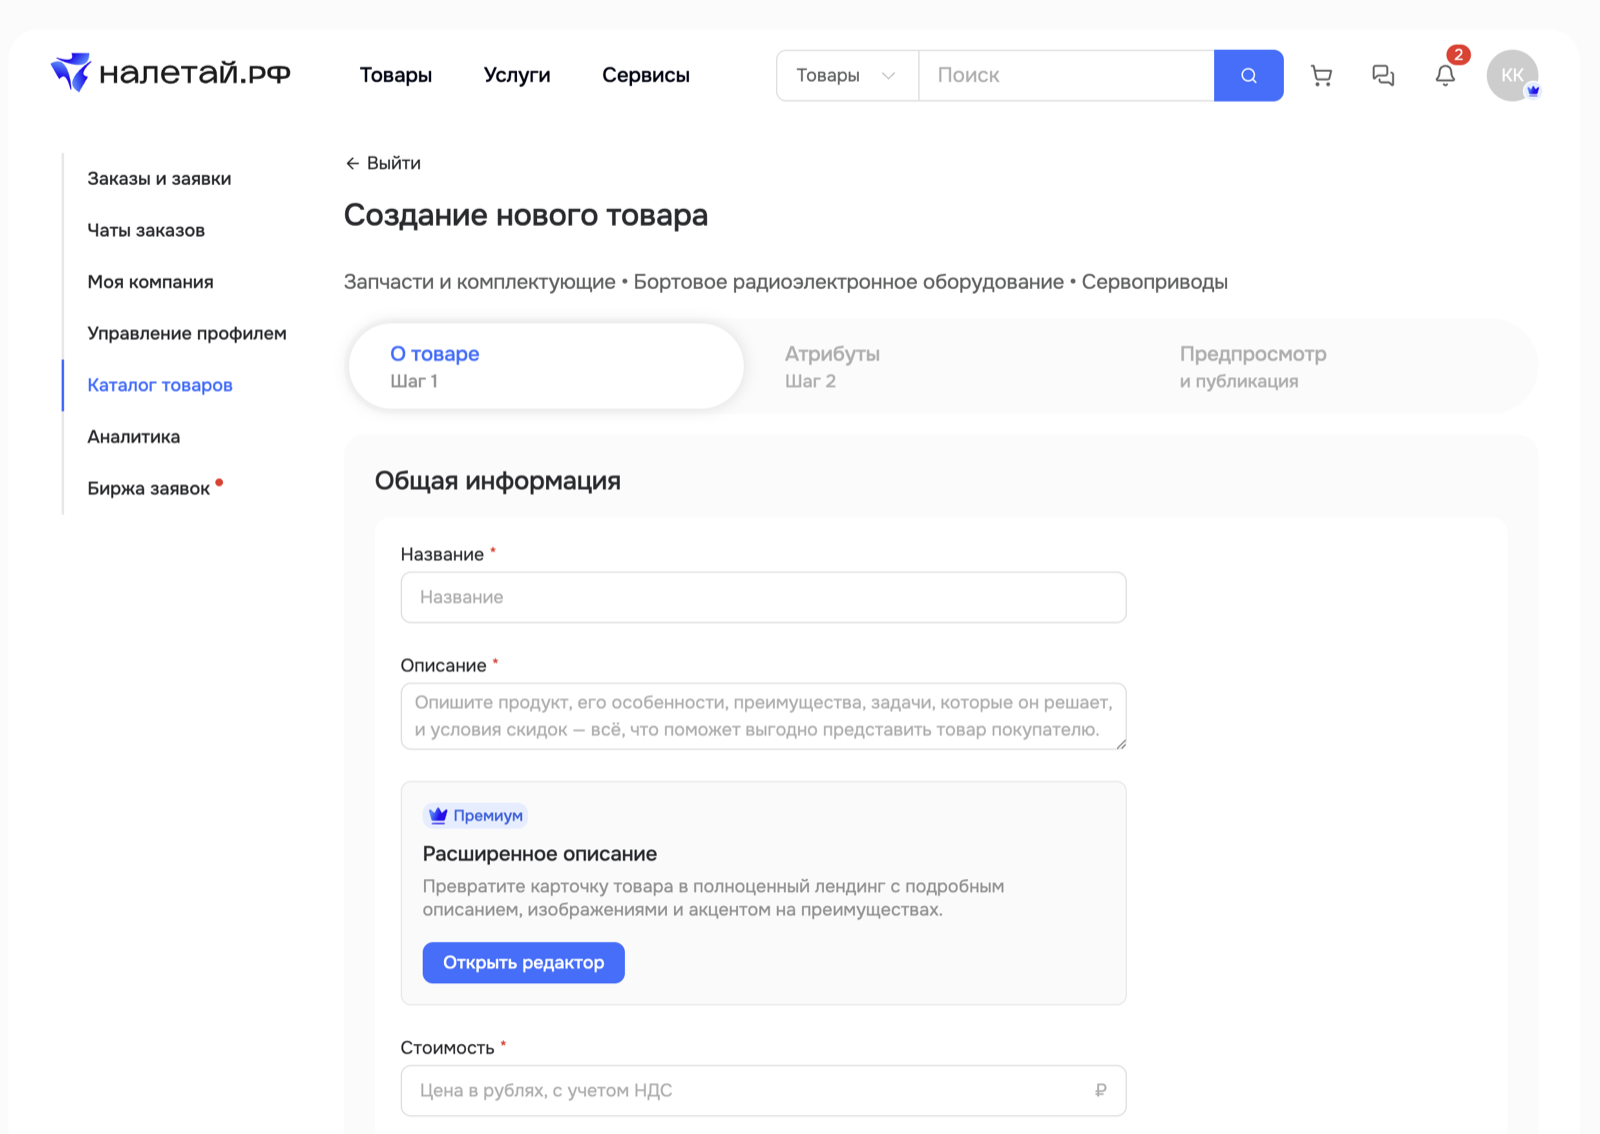
Task: Go to Чаты заказов
Action: click(146, 230)
